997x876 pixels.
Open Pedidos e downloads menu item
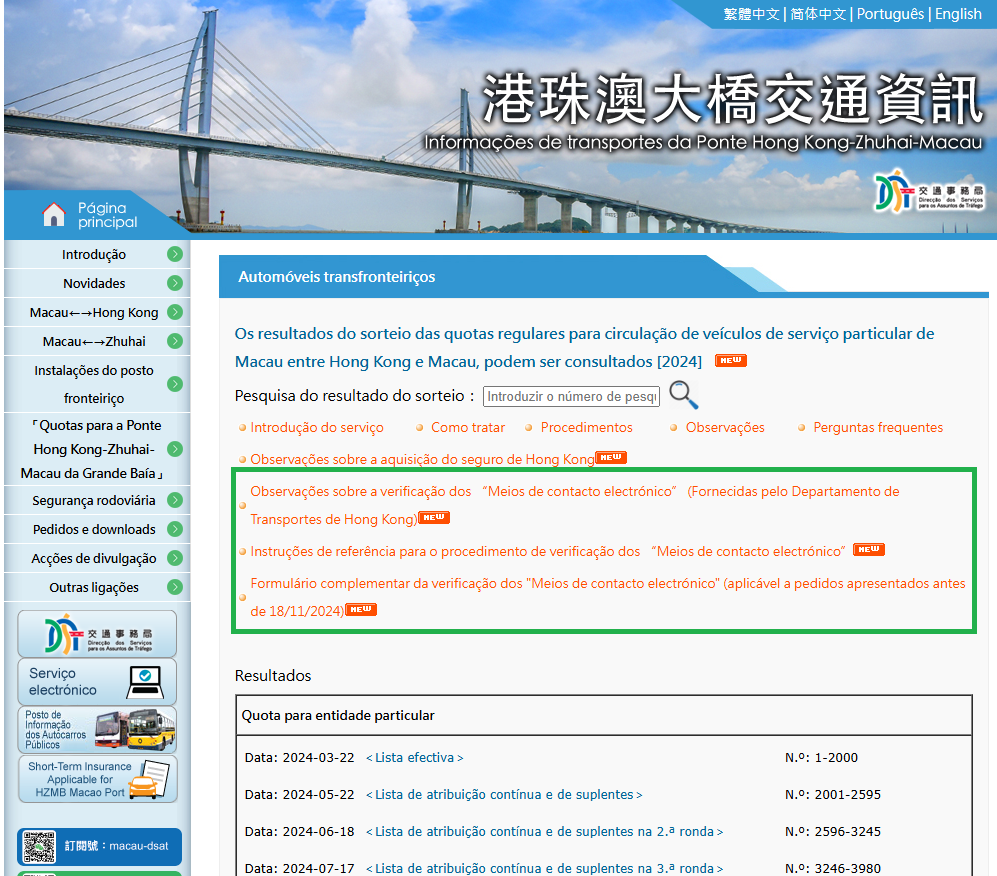(94, 530)
